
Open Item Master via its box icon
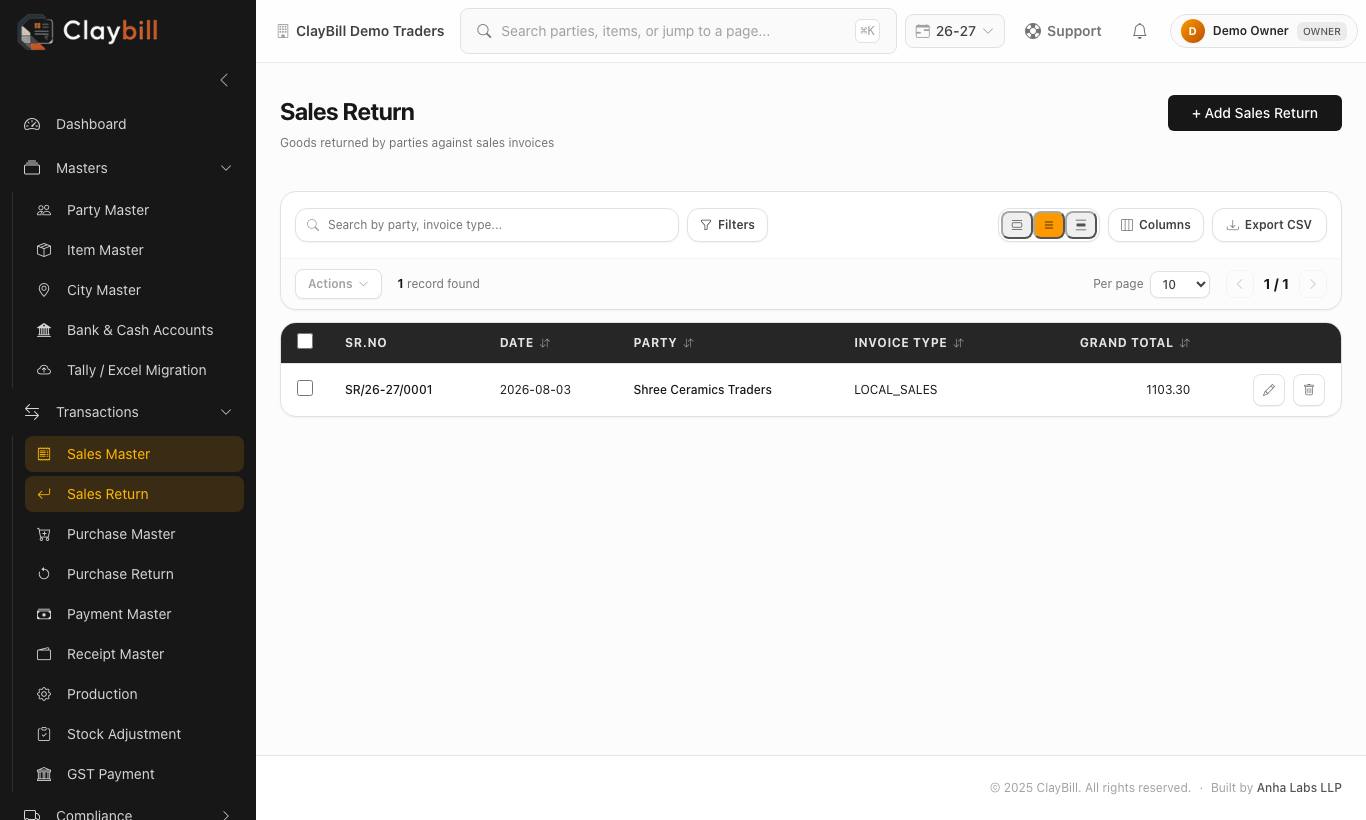point(44,250)
